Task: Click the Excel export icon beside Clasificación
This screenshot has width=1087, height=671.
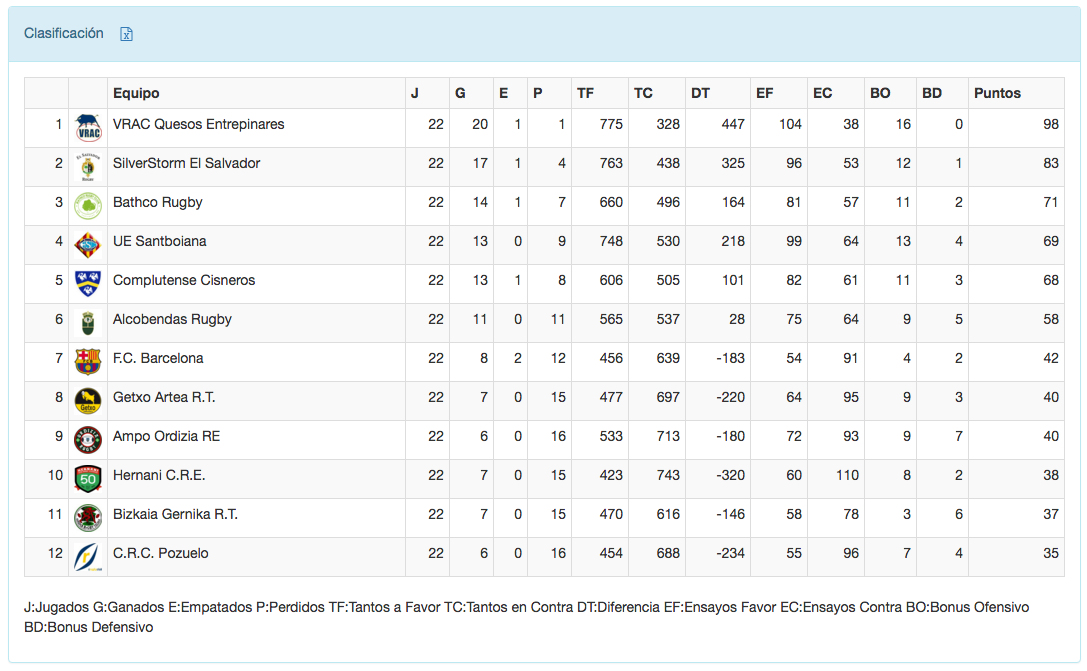Action: 127,34
